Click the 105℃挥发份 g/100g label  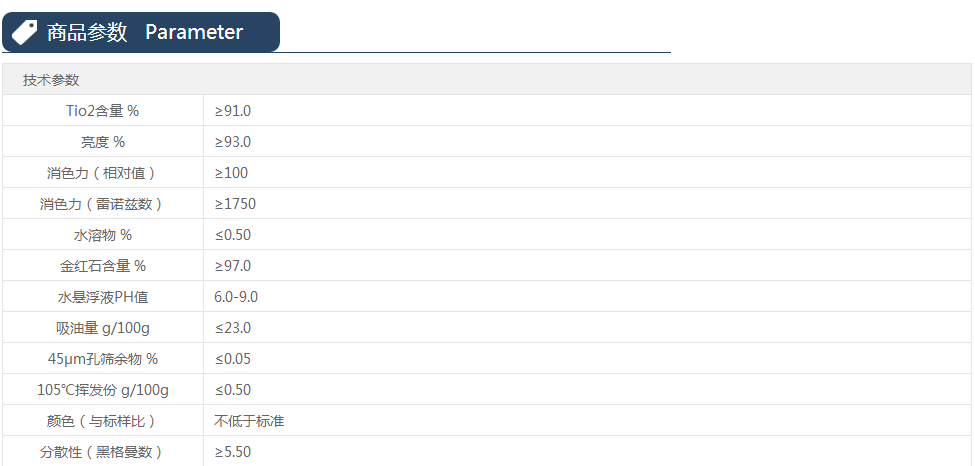(x=103, y=390)
